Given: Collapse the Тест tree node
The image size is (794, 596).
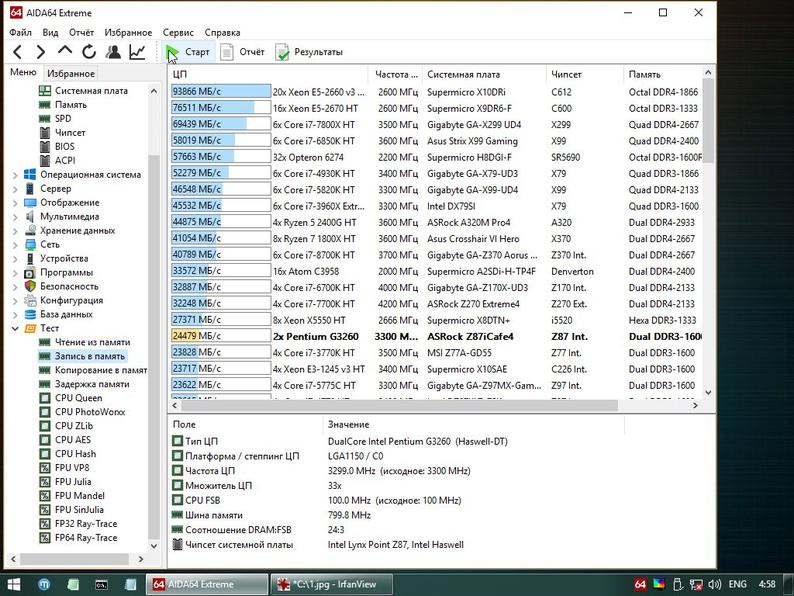Looking at the screenshot, I should pos(15,329).
